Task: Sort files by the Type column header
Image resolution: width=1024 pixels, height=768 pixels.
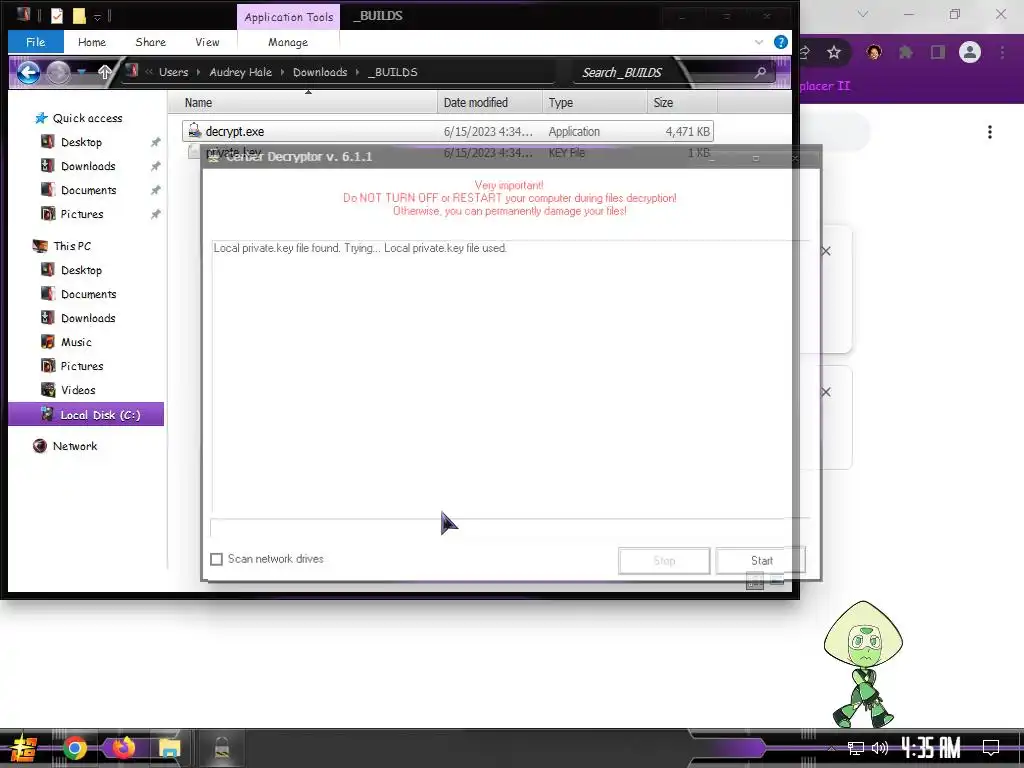Action: click(594, 103)
